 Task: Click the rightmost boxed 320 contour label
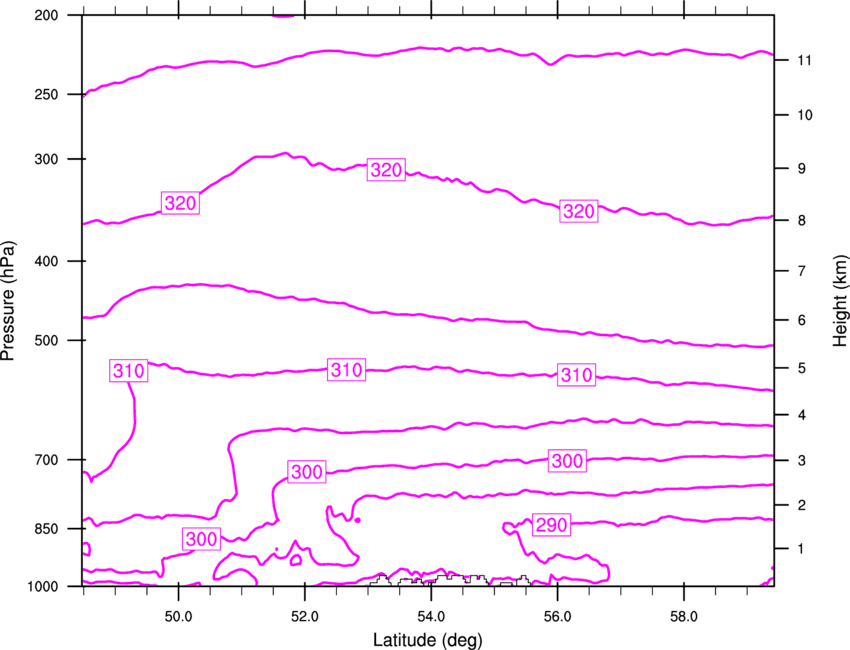point(578,211)
